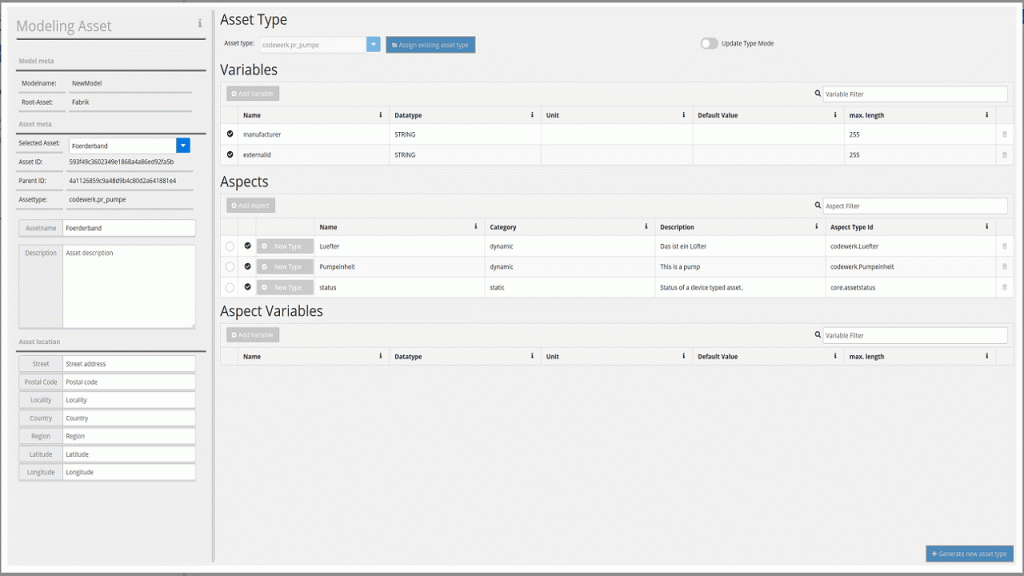Image resolution: width=1024 pixels, height=576 pixels.
Task: Click info icon in Aspects Category column
Action: pyautogui.click(x=646, y=227)
